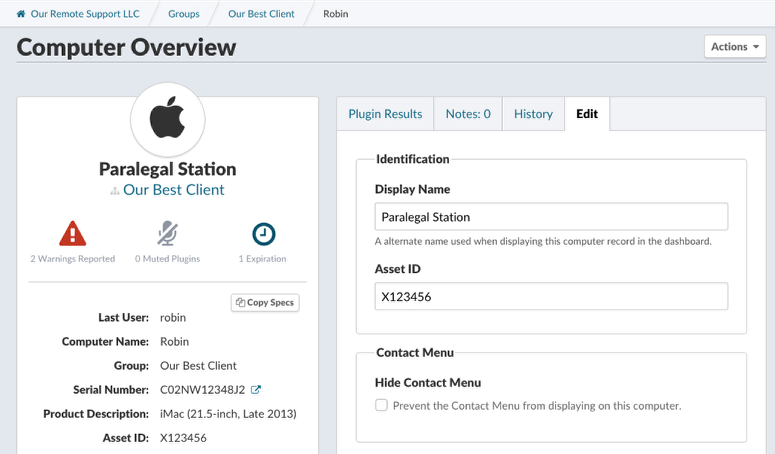Click the 1 Expiration label
The height and width of the screenshot is (454, 775).
coord(262,258)
